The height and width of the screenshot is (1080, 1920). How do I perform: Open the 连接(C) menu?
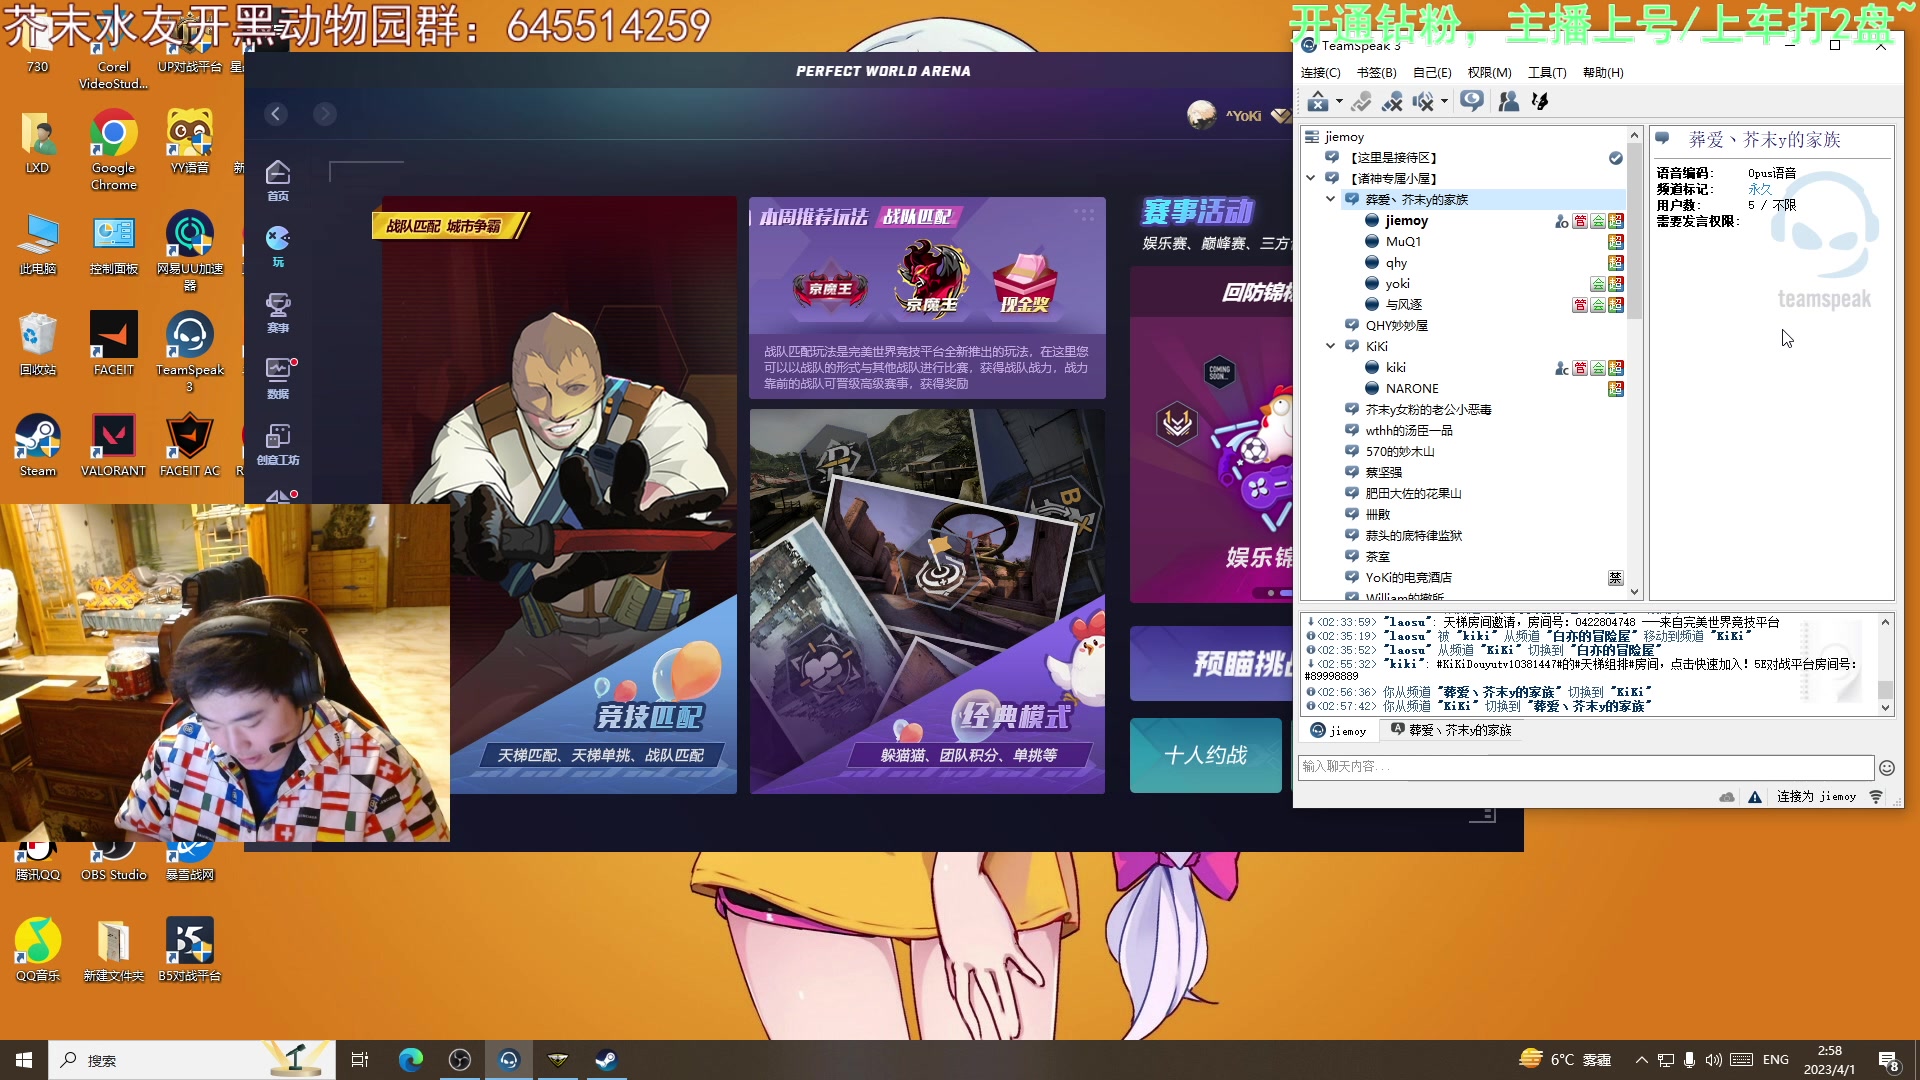pyautogui.click(x=1320, y=73)
